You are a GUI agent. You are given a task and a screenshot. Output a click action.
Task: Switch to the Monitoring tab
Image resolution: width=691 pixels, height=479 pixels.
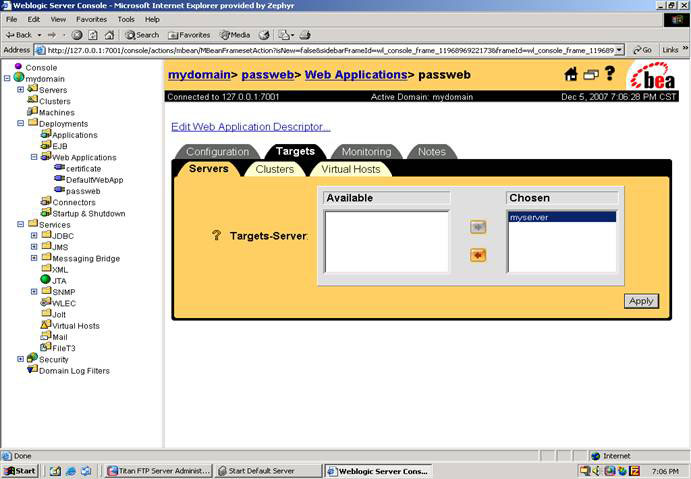coord(366,152)
